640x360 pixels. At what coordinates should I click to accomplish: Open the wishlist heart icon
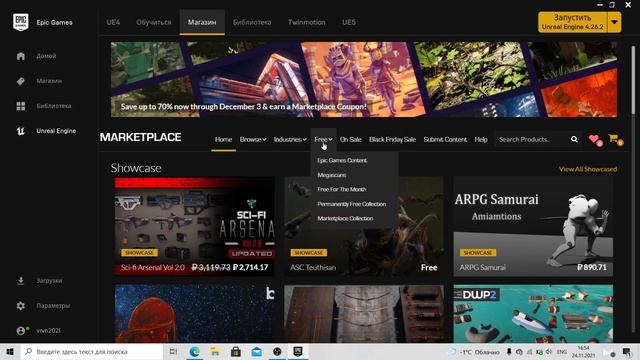pos(595,139)
